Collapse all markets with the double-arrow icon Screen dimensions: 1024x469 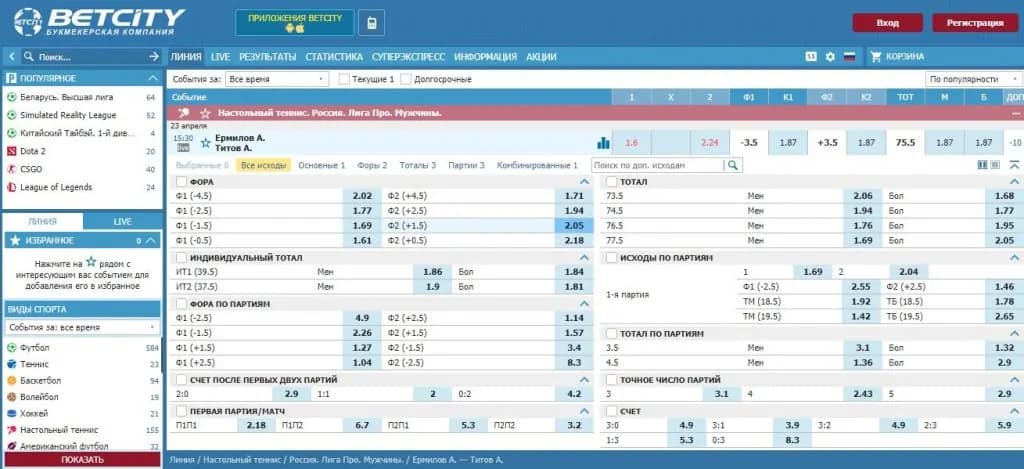(1014, 165)
